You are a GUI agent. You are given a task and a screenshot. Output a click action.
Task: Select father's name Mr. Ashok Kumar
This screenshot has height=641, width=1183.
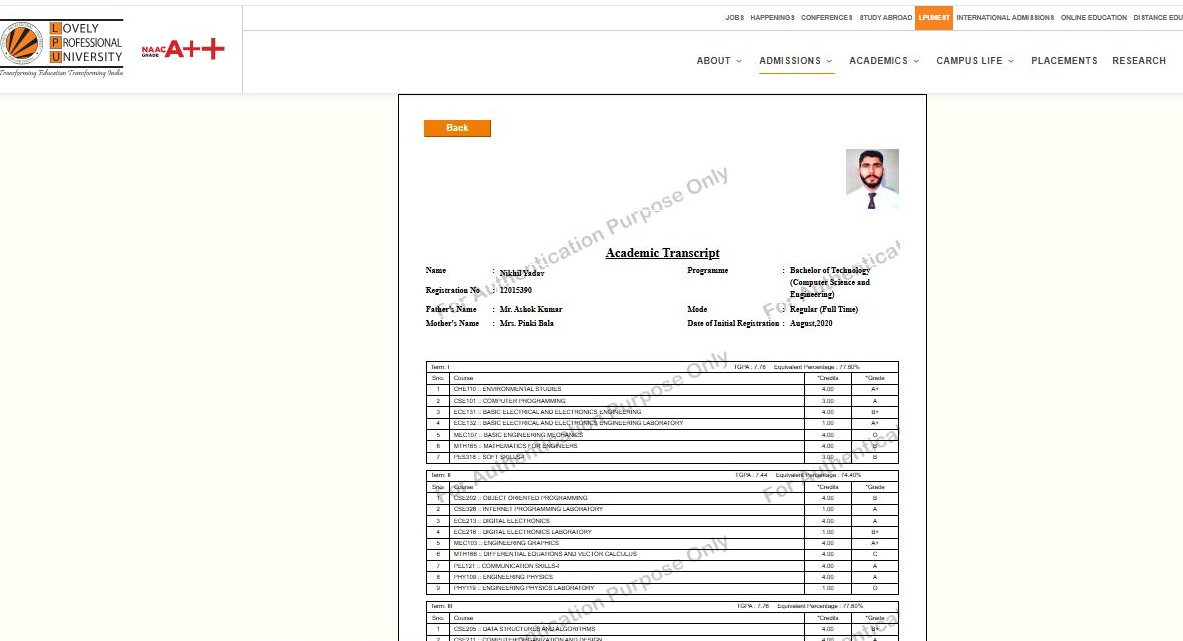pos(530,309)
